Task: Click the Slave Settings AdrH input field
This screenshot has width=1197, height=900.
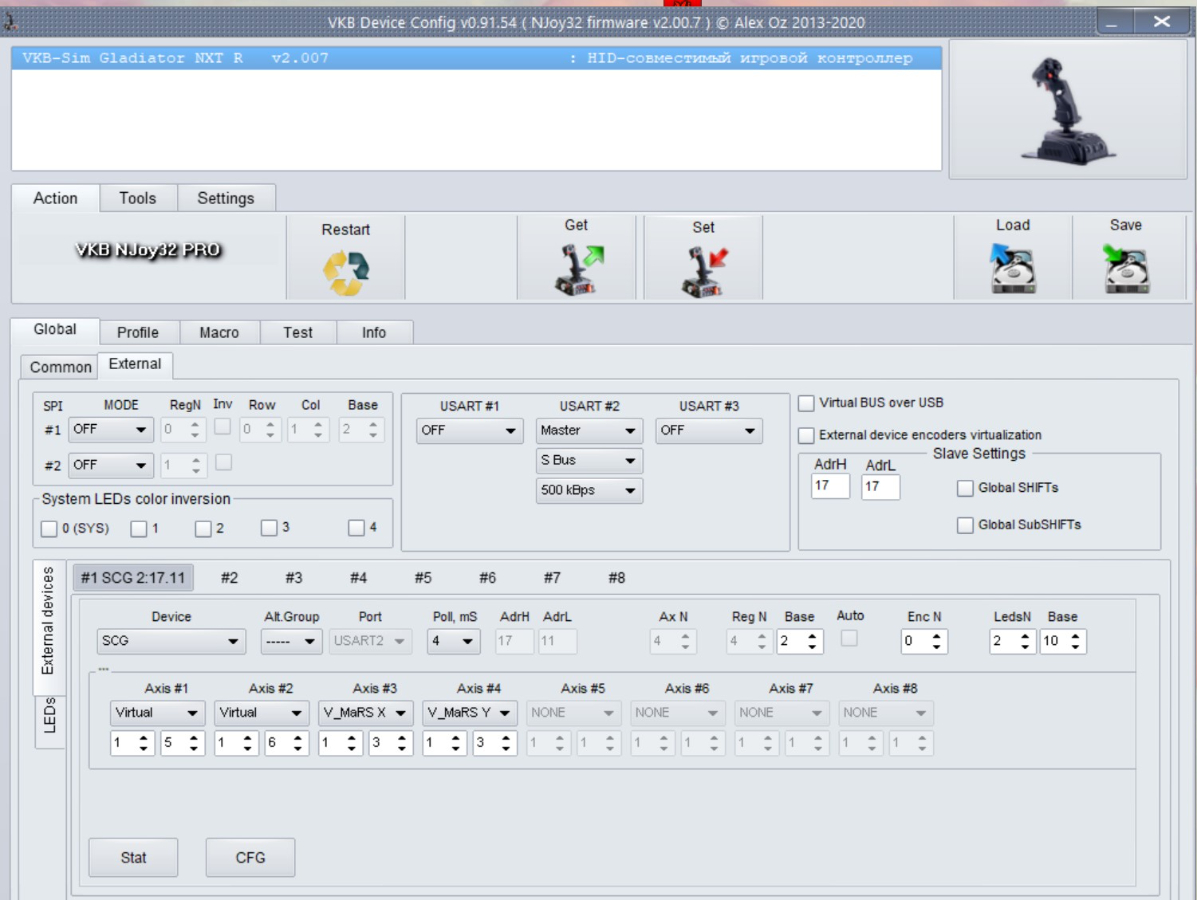Action: tap(831, 486)
